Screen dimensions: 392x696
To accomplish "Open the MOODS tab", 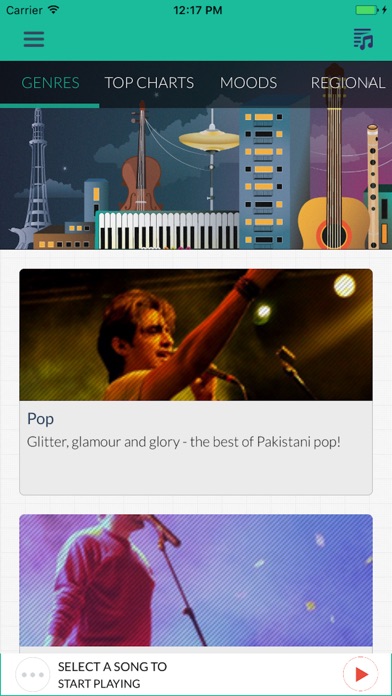I will (x=248, y=83).
